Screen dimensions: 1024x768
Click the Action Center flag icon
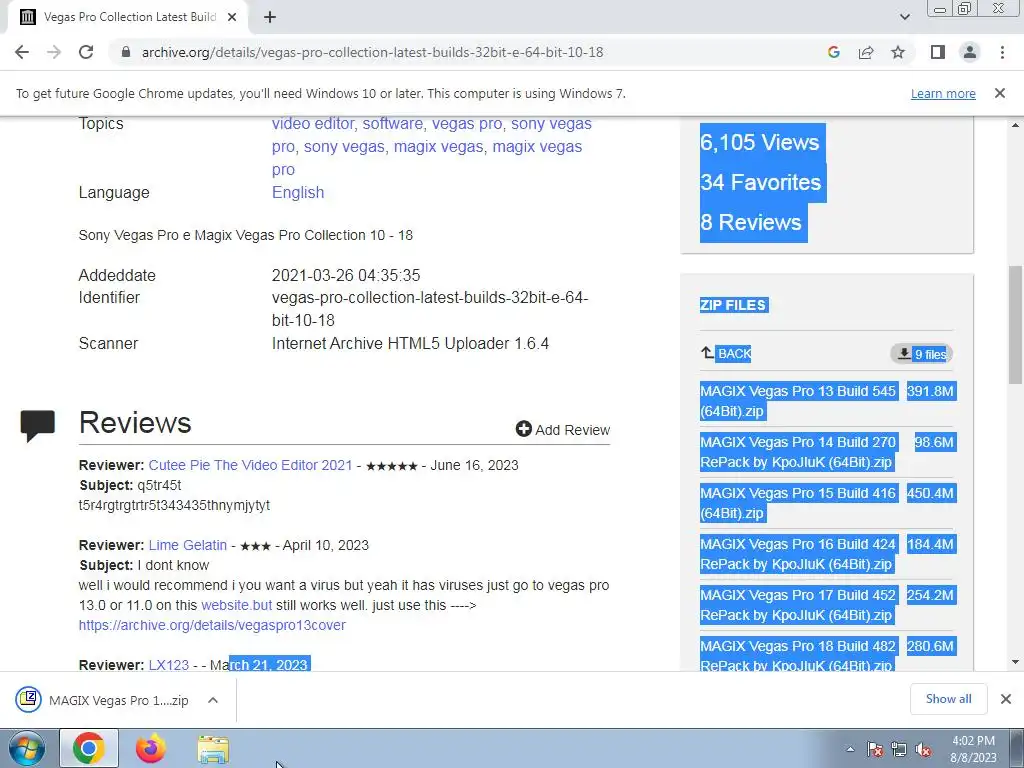click(x=875, y=750)
